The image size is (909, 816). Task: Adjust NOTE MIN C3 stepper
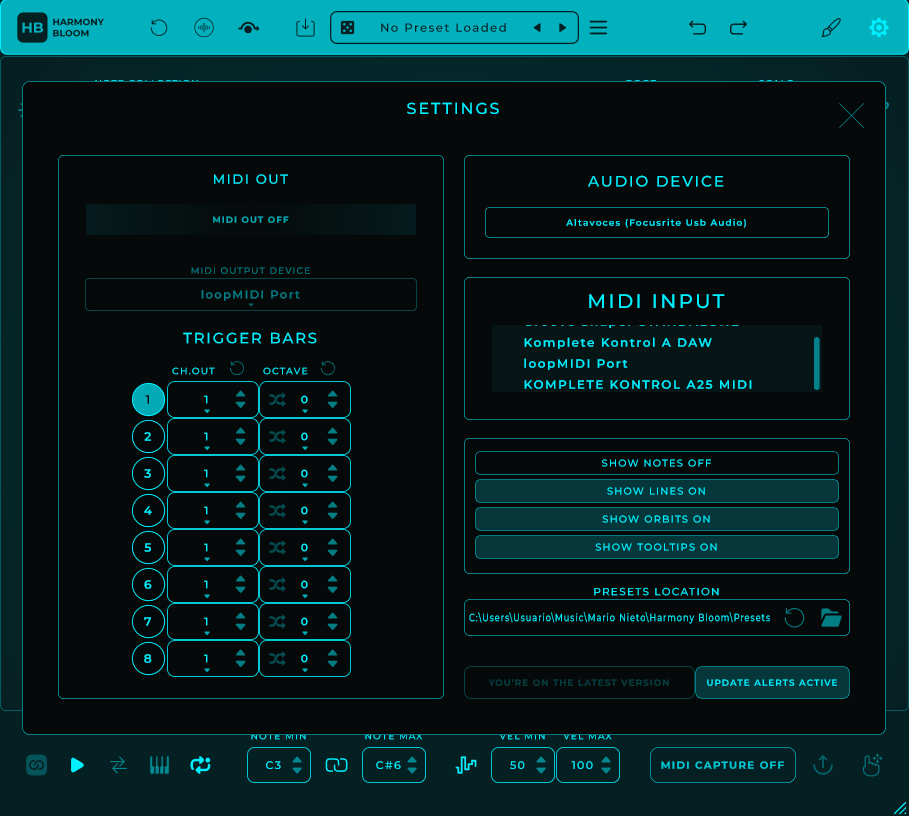point(297,765)
